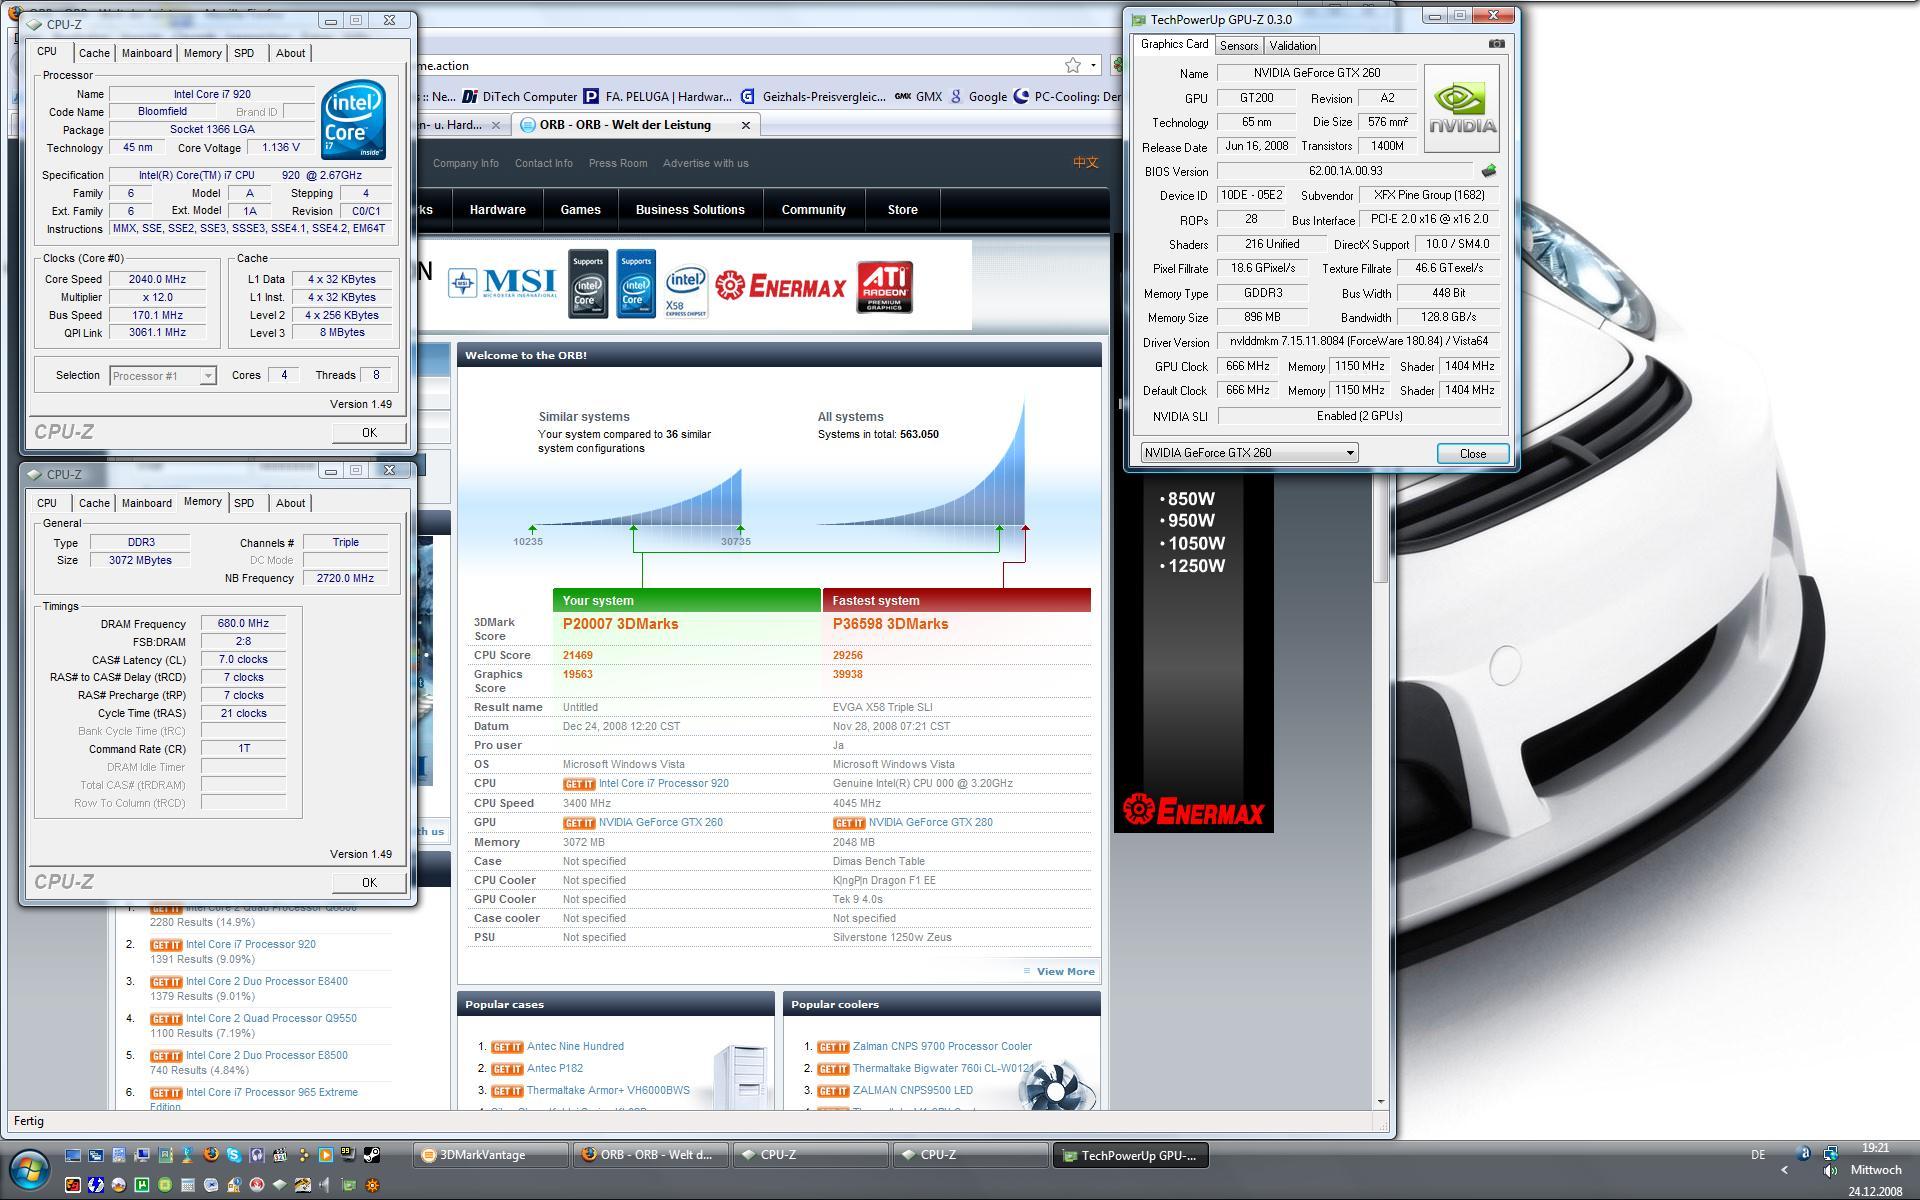Open the volume speaker tray icon
The image size is (1920, 1200).
pos(1830,1171)
